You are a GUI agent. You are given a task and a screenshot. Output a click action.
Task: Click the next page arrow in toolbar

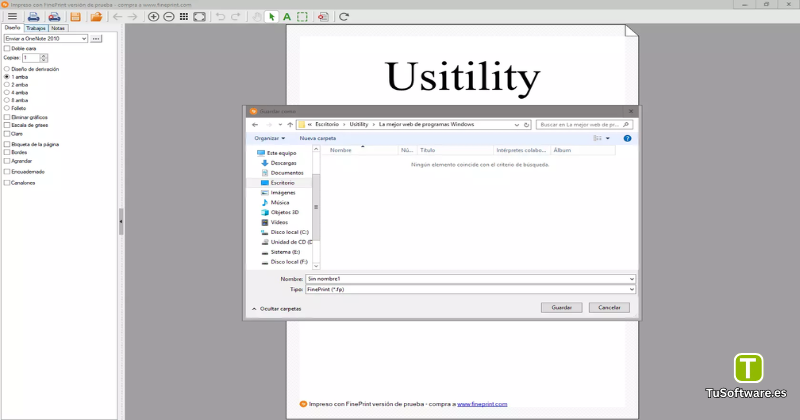[x=133, y=17]
